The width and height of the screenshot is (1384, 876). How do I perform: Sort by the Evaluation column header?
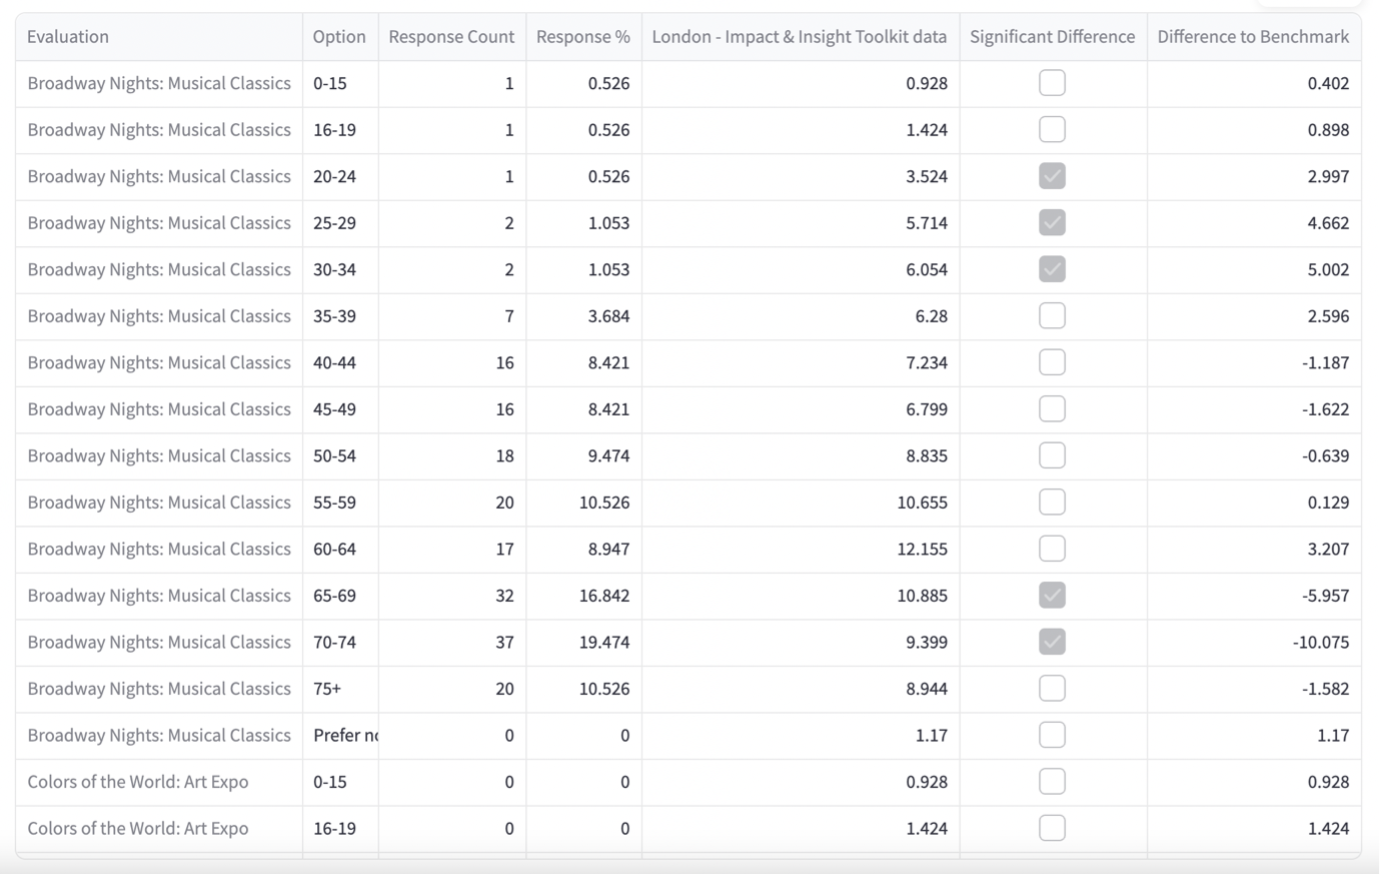point(68,37)
